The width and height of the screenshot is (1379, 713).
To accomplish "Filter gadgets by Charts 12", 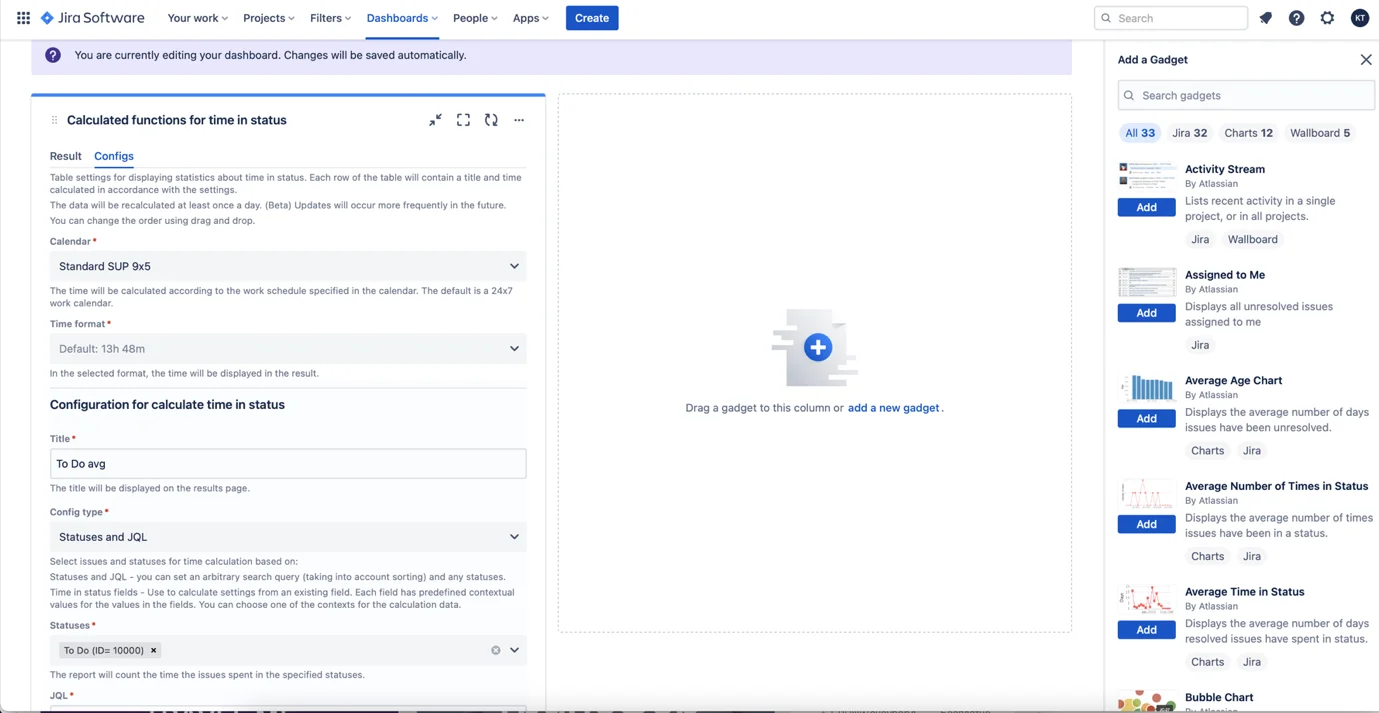I will pyautogui.click(x=1249, y=133).
